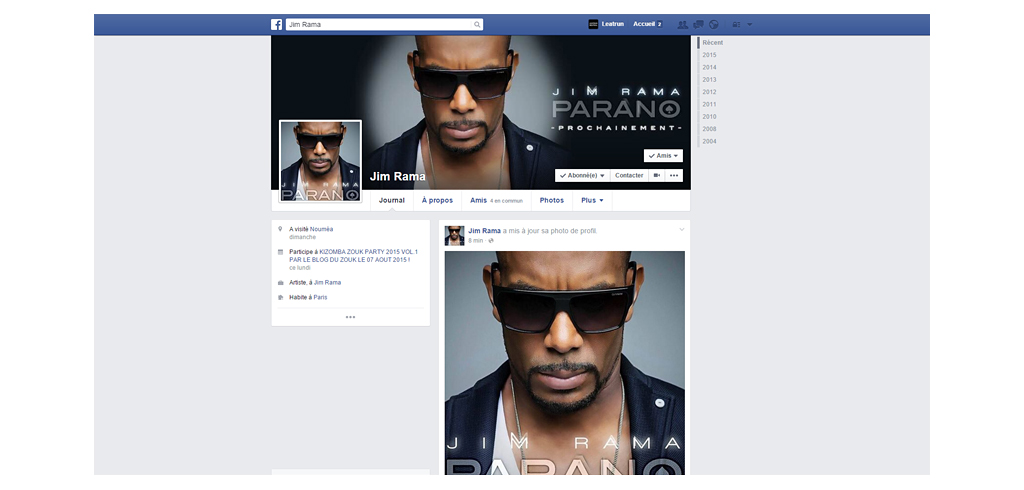
Task: Open the Amis friend status dropdown
Action: point(663,156)
